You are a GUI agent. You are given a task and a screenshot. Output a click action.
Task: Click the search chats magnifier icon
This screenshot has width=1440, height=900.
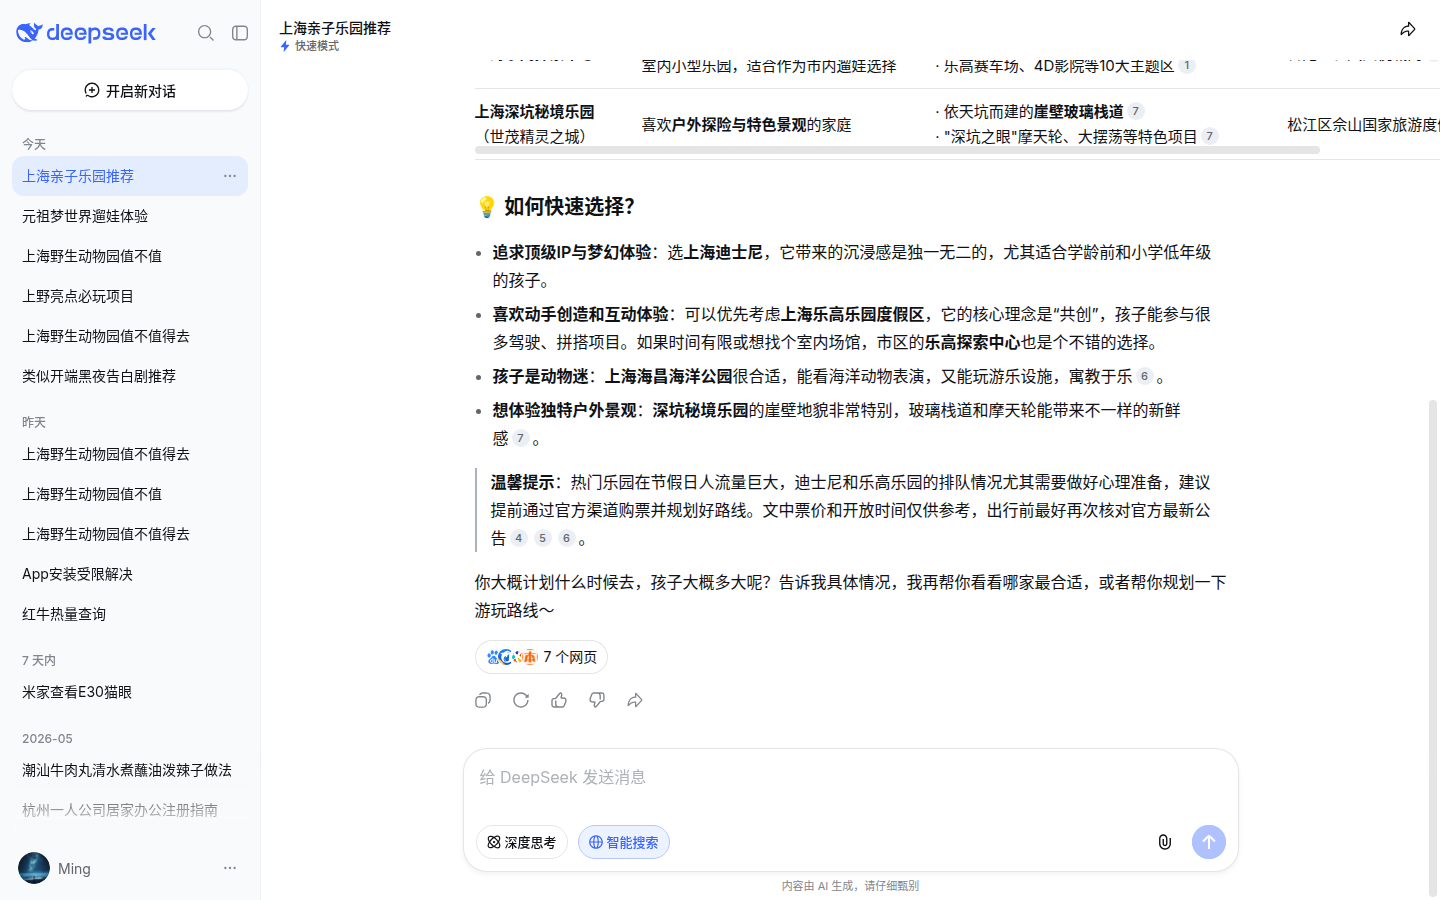pos(206,33)
